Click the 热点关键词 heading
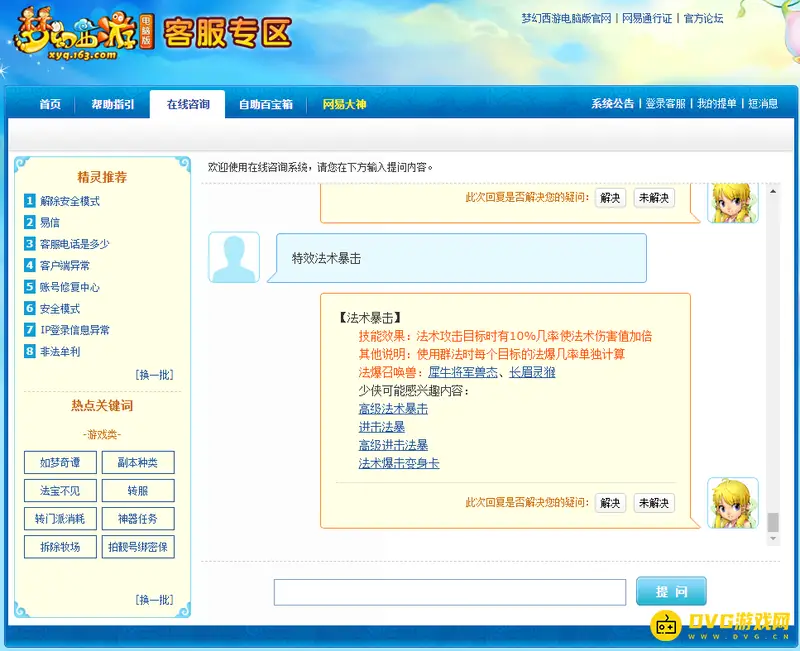Image resolution: width=800 pixels, height=651 pixels. tap(102, 406)
